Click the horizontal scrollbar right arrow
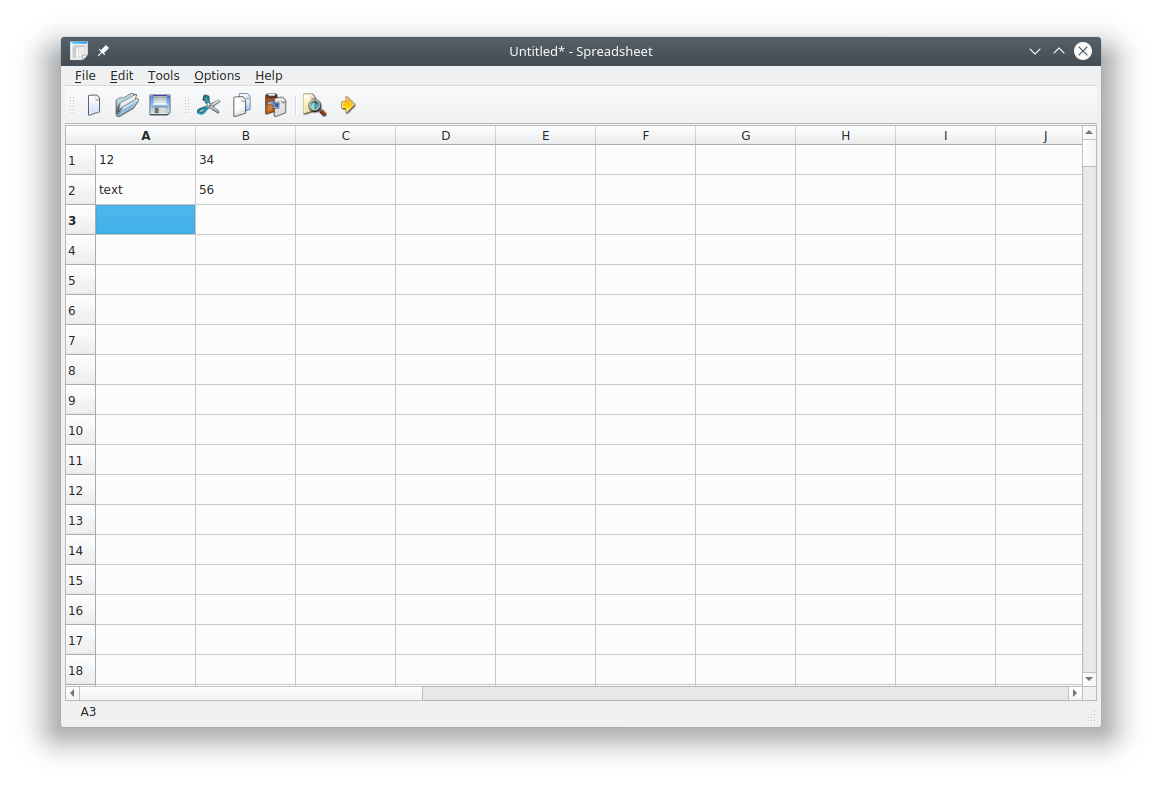Screen dimensions: 1162x788 1075,693
